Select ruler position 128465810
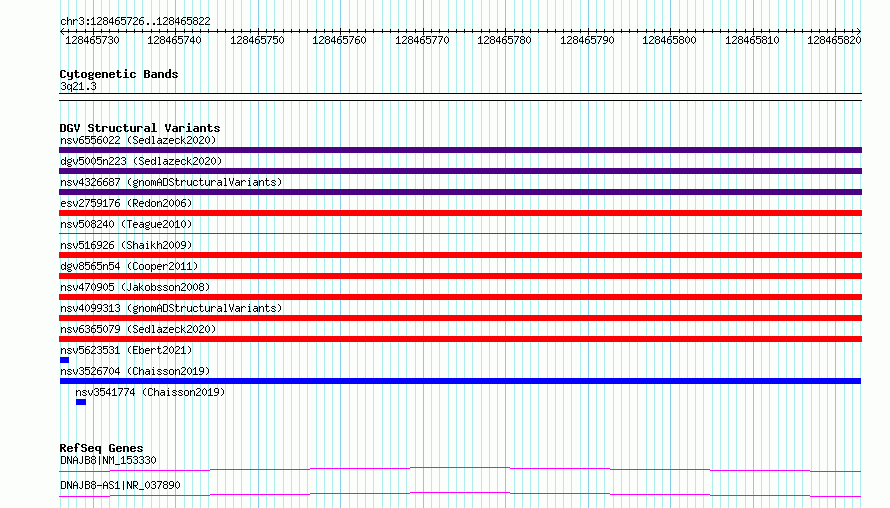890x508 pixels. (x=752, y=40)
